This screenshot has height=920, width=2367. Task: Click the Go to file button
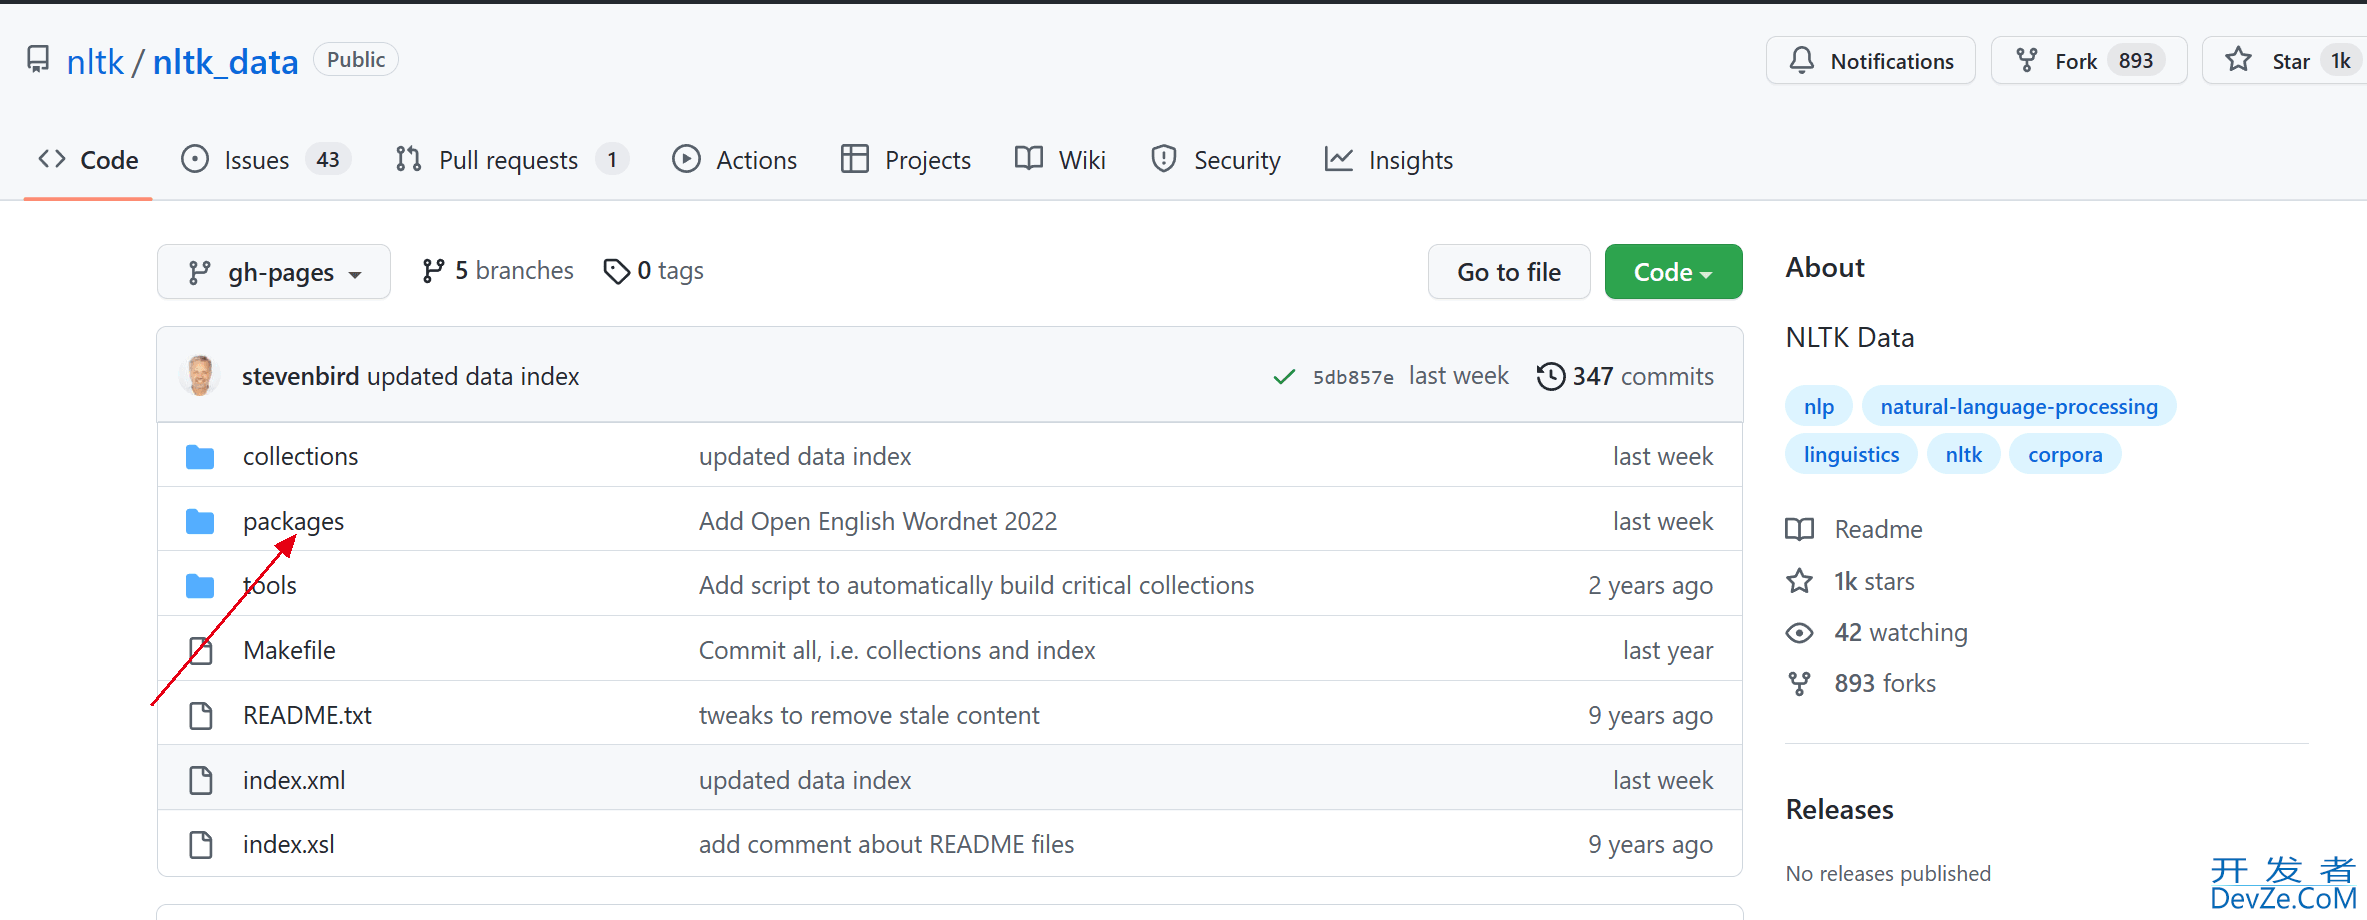pyautogui.click(x=1509, y=272)
